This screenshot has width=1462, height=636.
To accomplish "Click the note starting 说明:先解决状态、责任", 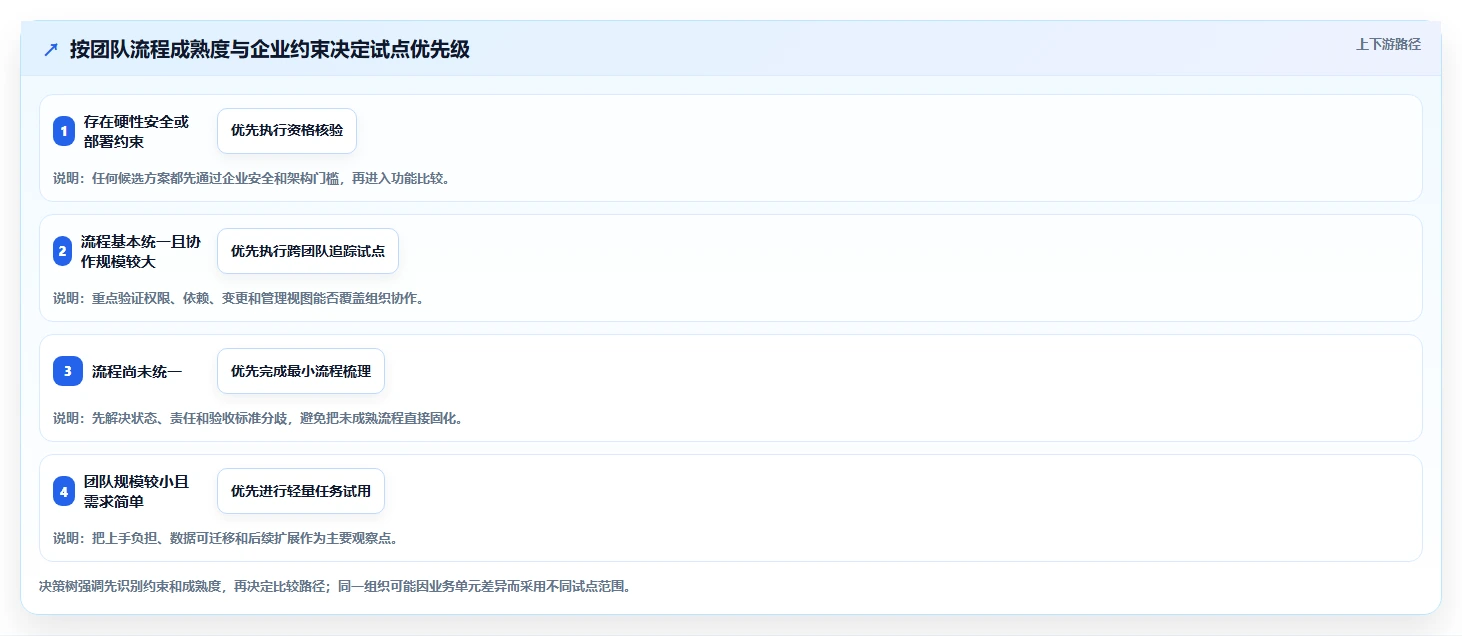I will point(257,418).
